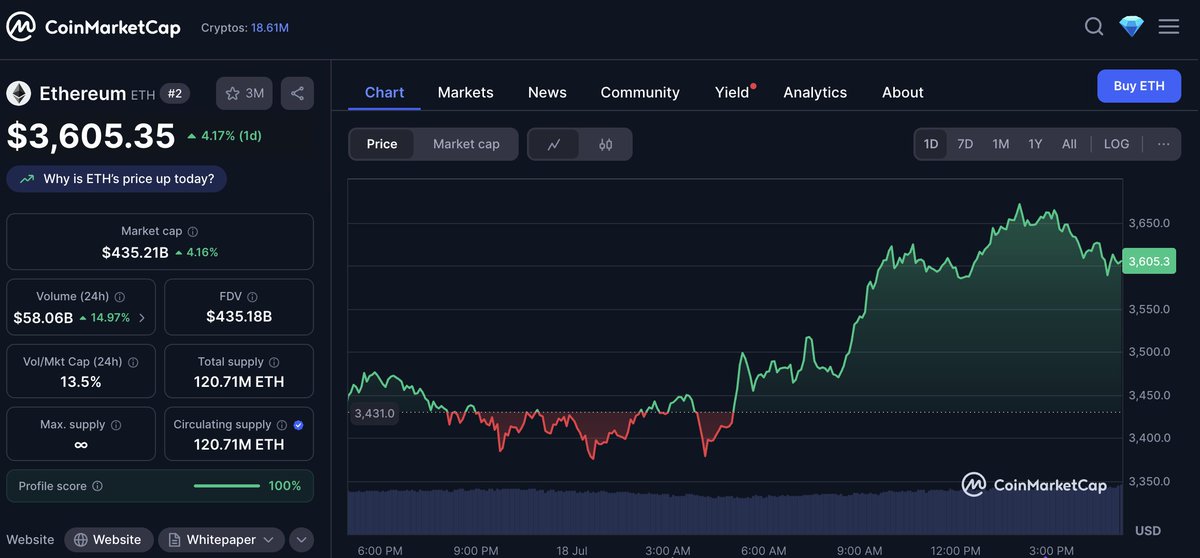This screenshot has width=1200, height=558.
Task: Click the $3,605.35 price text
Action: (x=91, y=136)
